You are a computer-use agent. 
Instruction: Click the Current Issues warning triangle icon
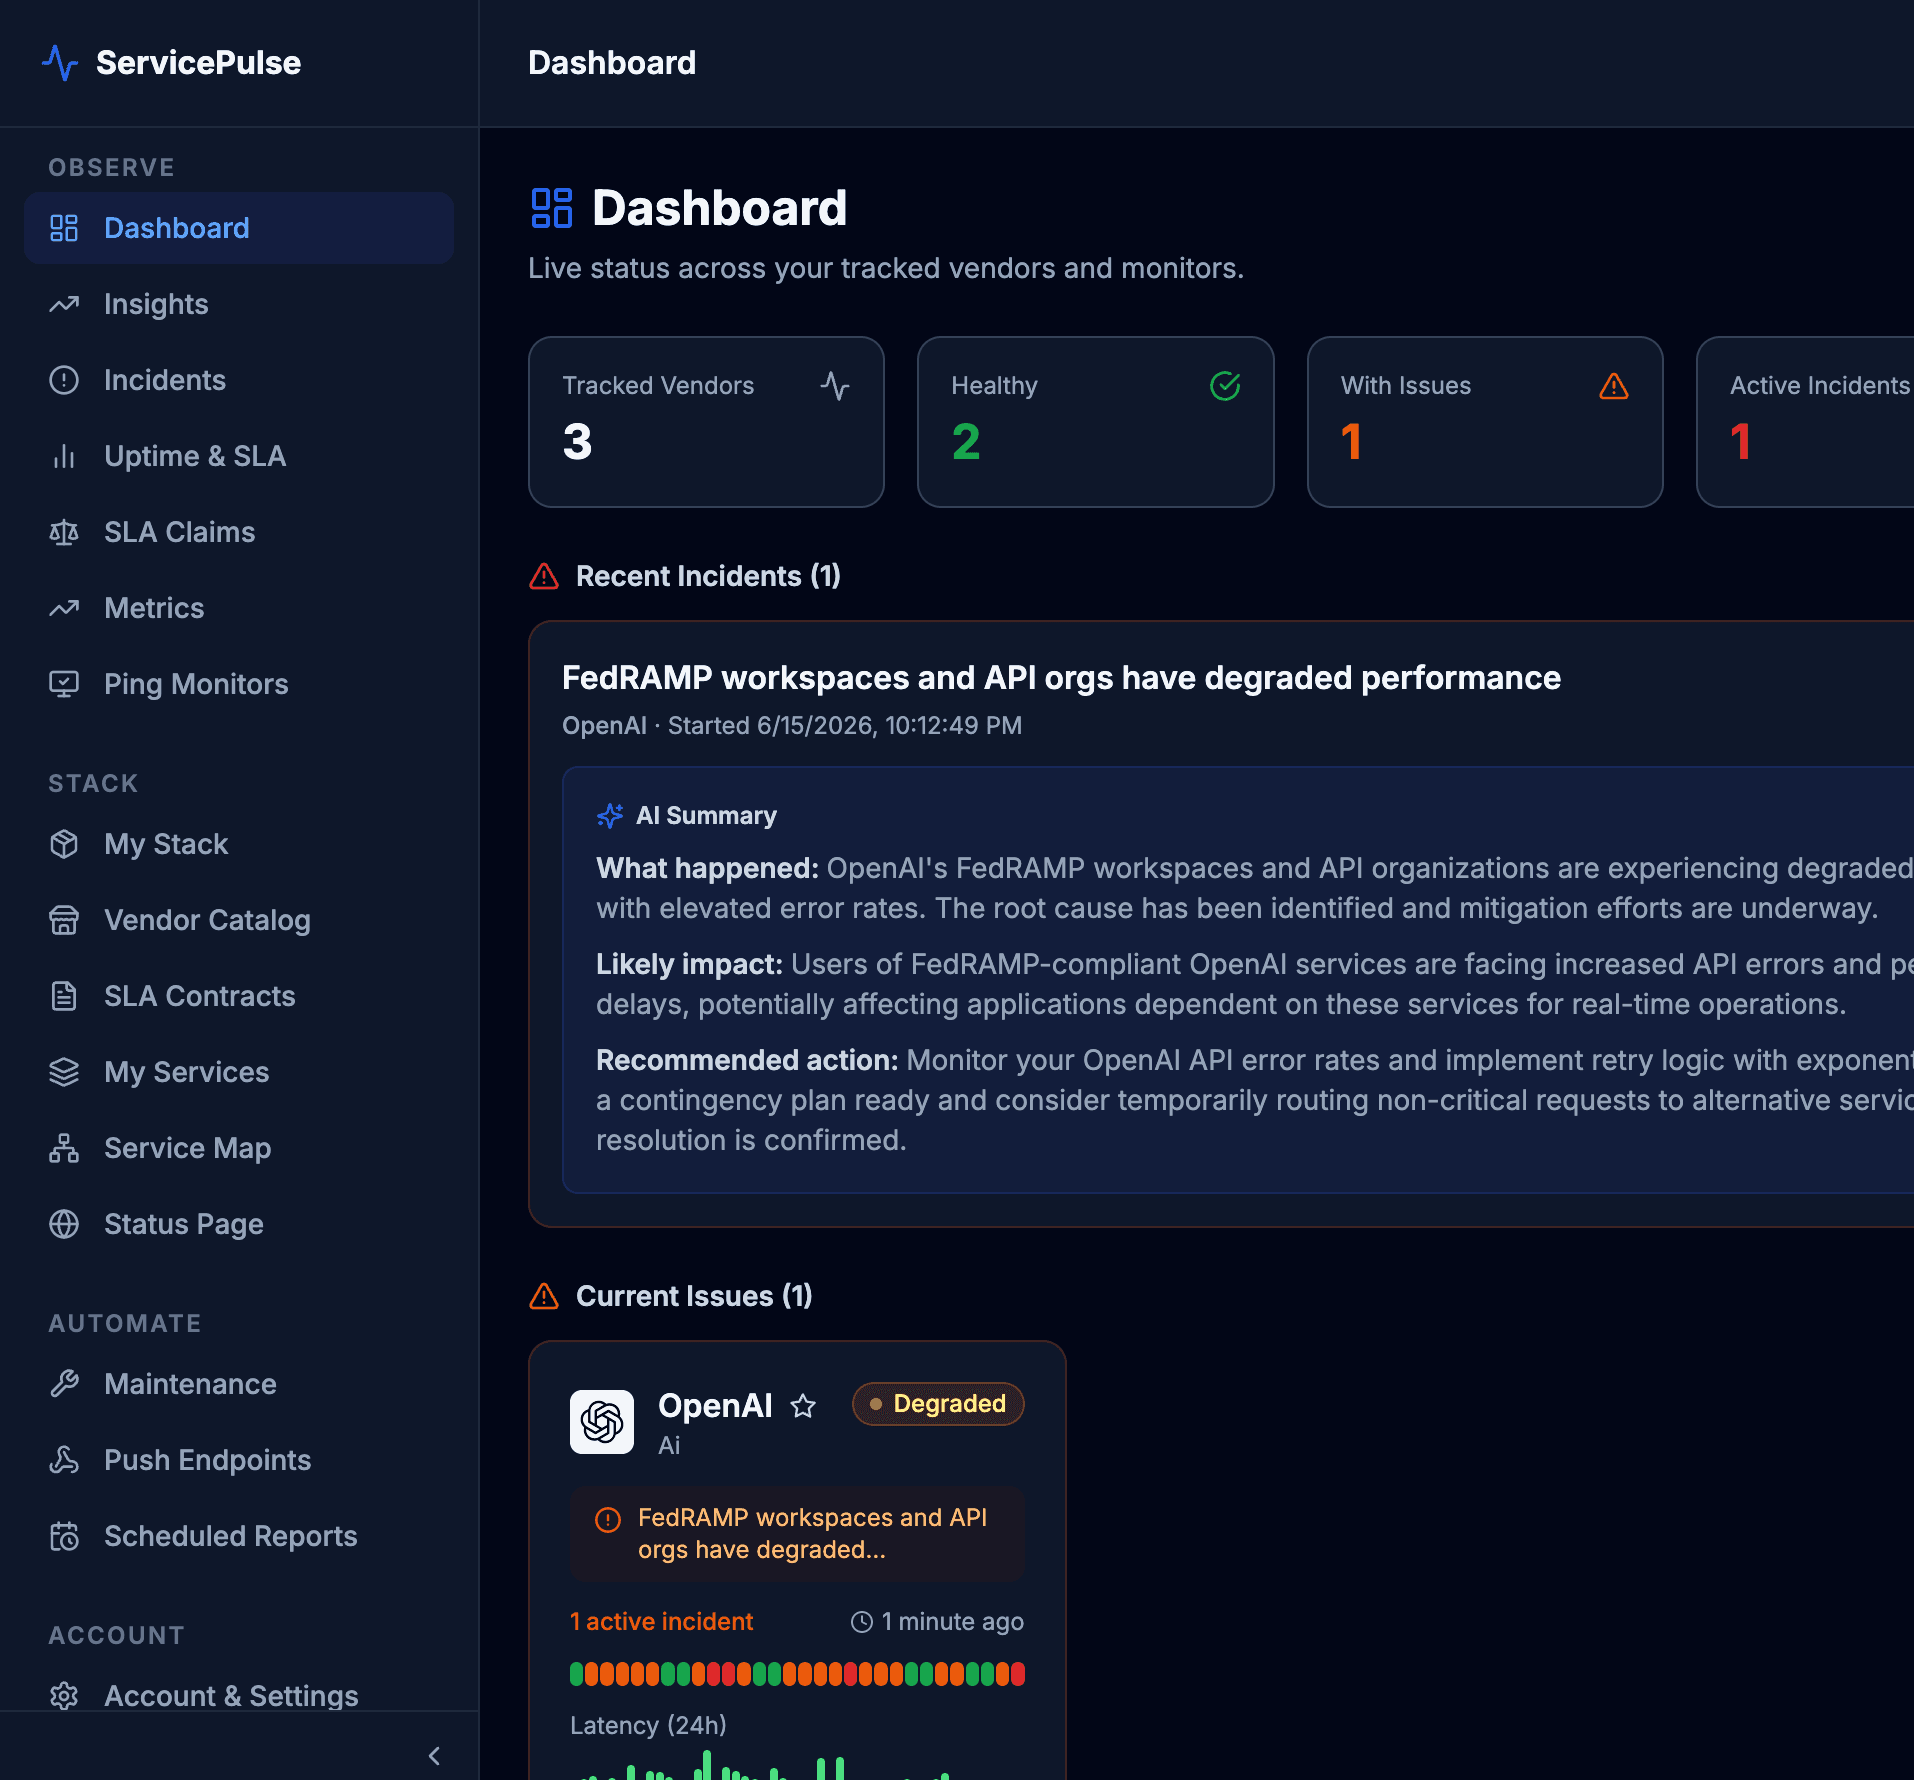pos(544,1296)
